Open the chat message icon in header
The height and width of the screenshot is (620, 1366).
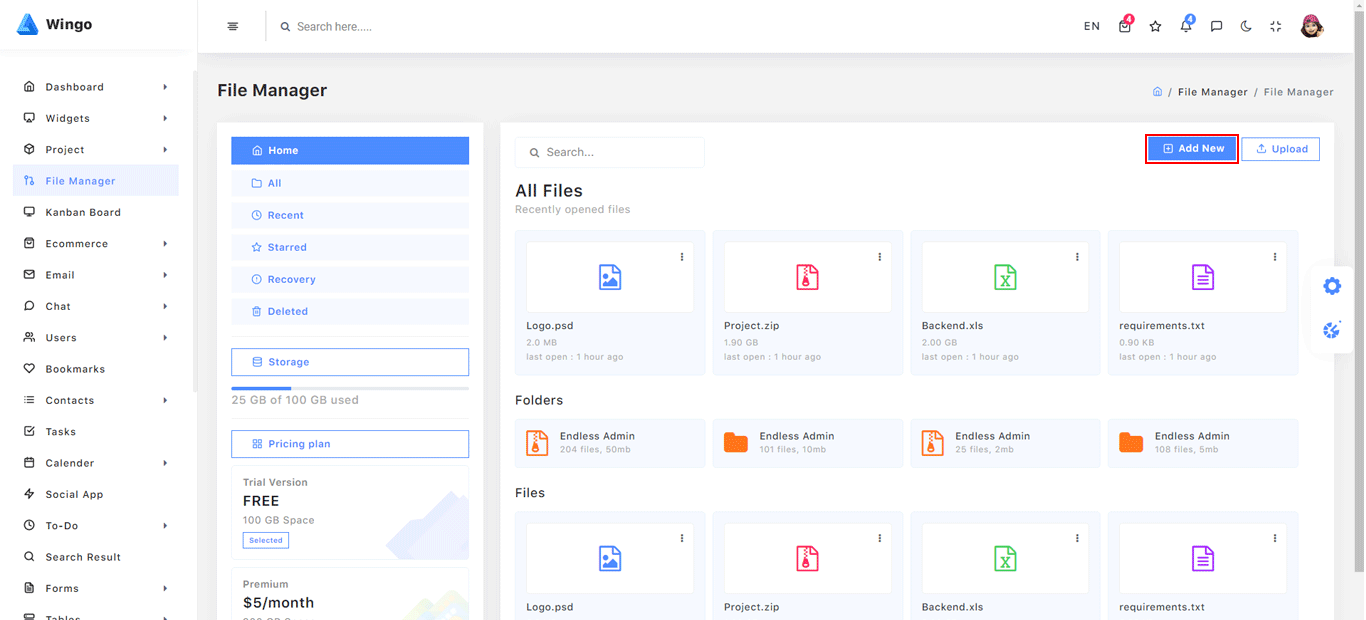point(1216,27)
